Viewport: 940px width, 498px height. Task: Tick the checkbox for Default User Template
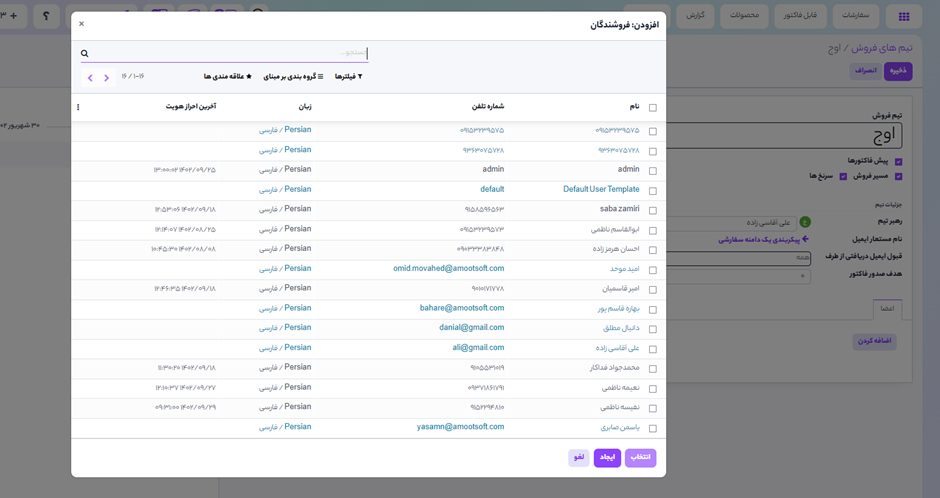[x=653, y=191]
